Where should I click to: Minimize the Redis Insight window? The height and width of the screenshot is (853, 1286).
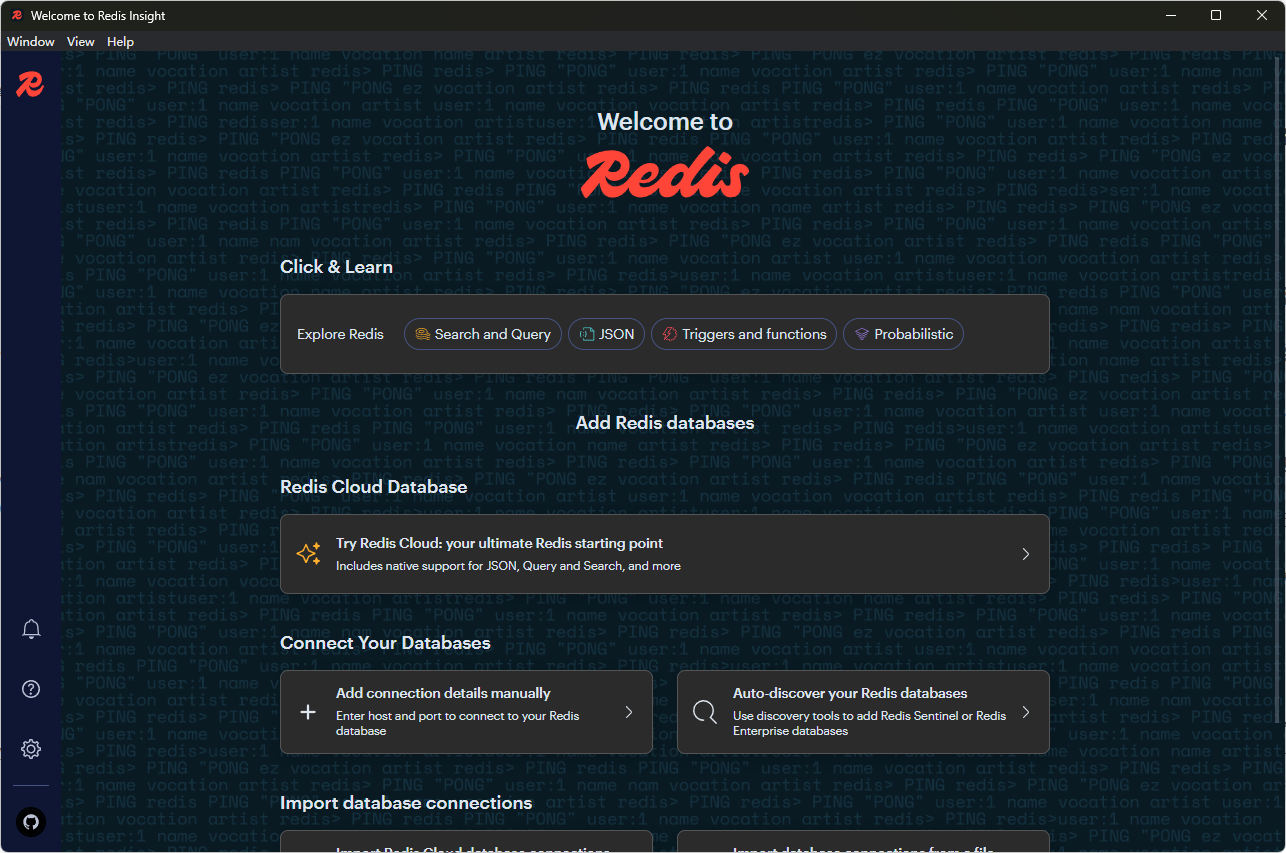pyautogui.click(x=1170, y=15)
